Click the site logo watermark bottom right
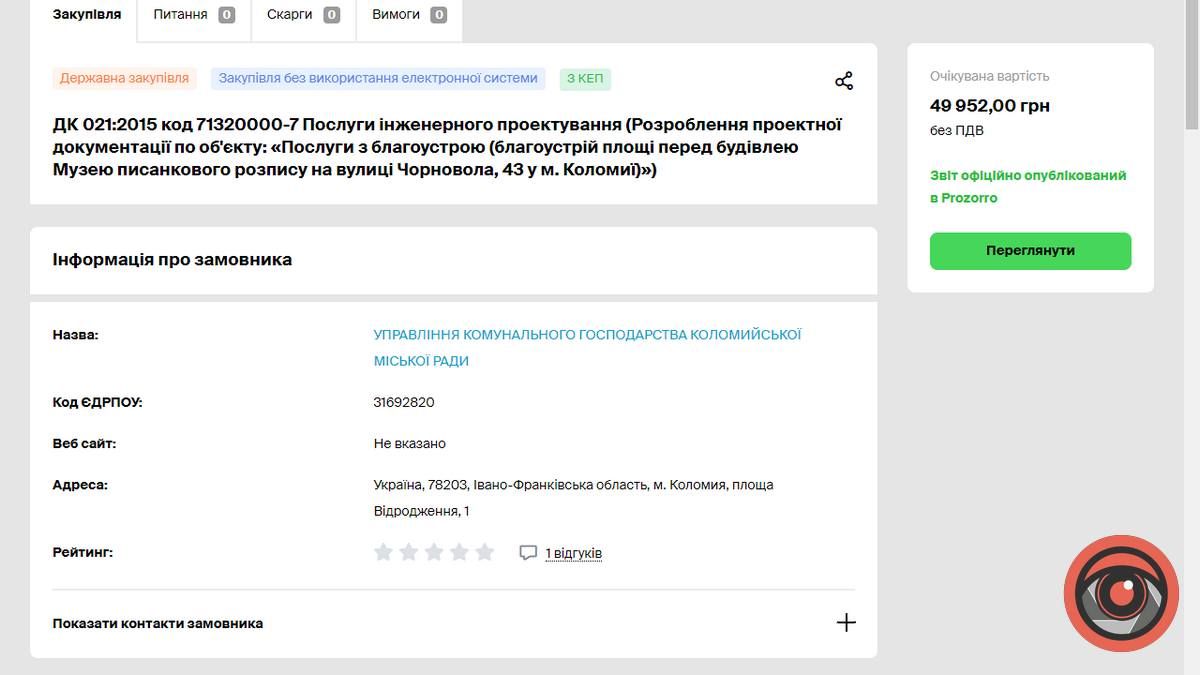This screenshot has width=1200, height=675. (1120, 592)
